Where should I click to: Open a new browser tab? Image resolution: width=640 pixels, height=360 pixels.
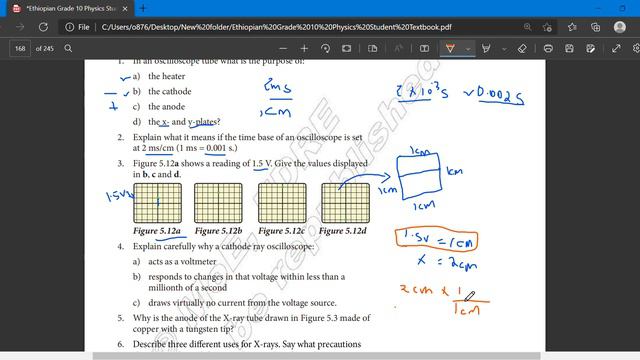[x=143, y=8]
